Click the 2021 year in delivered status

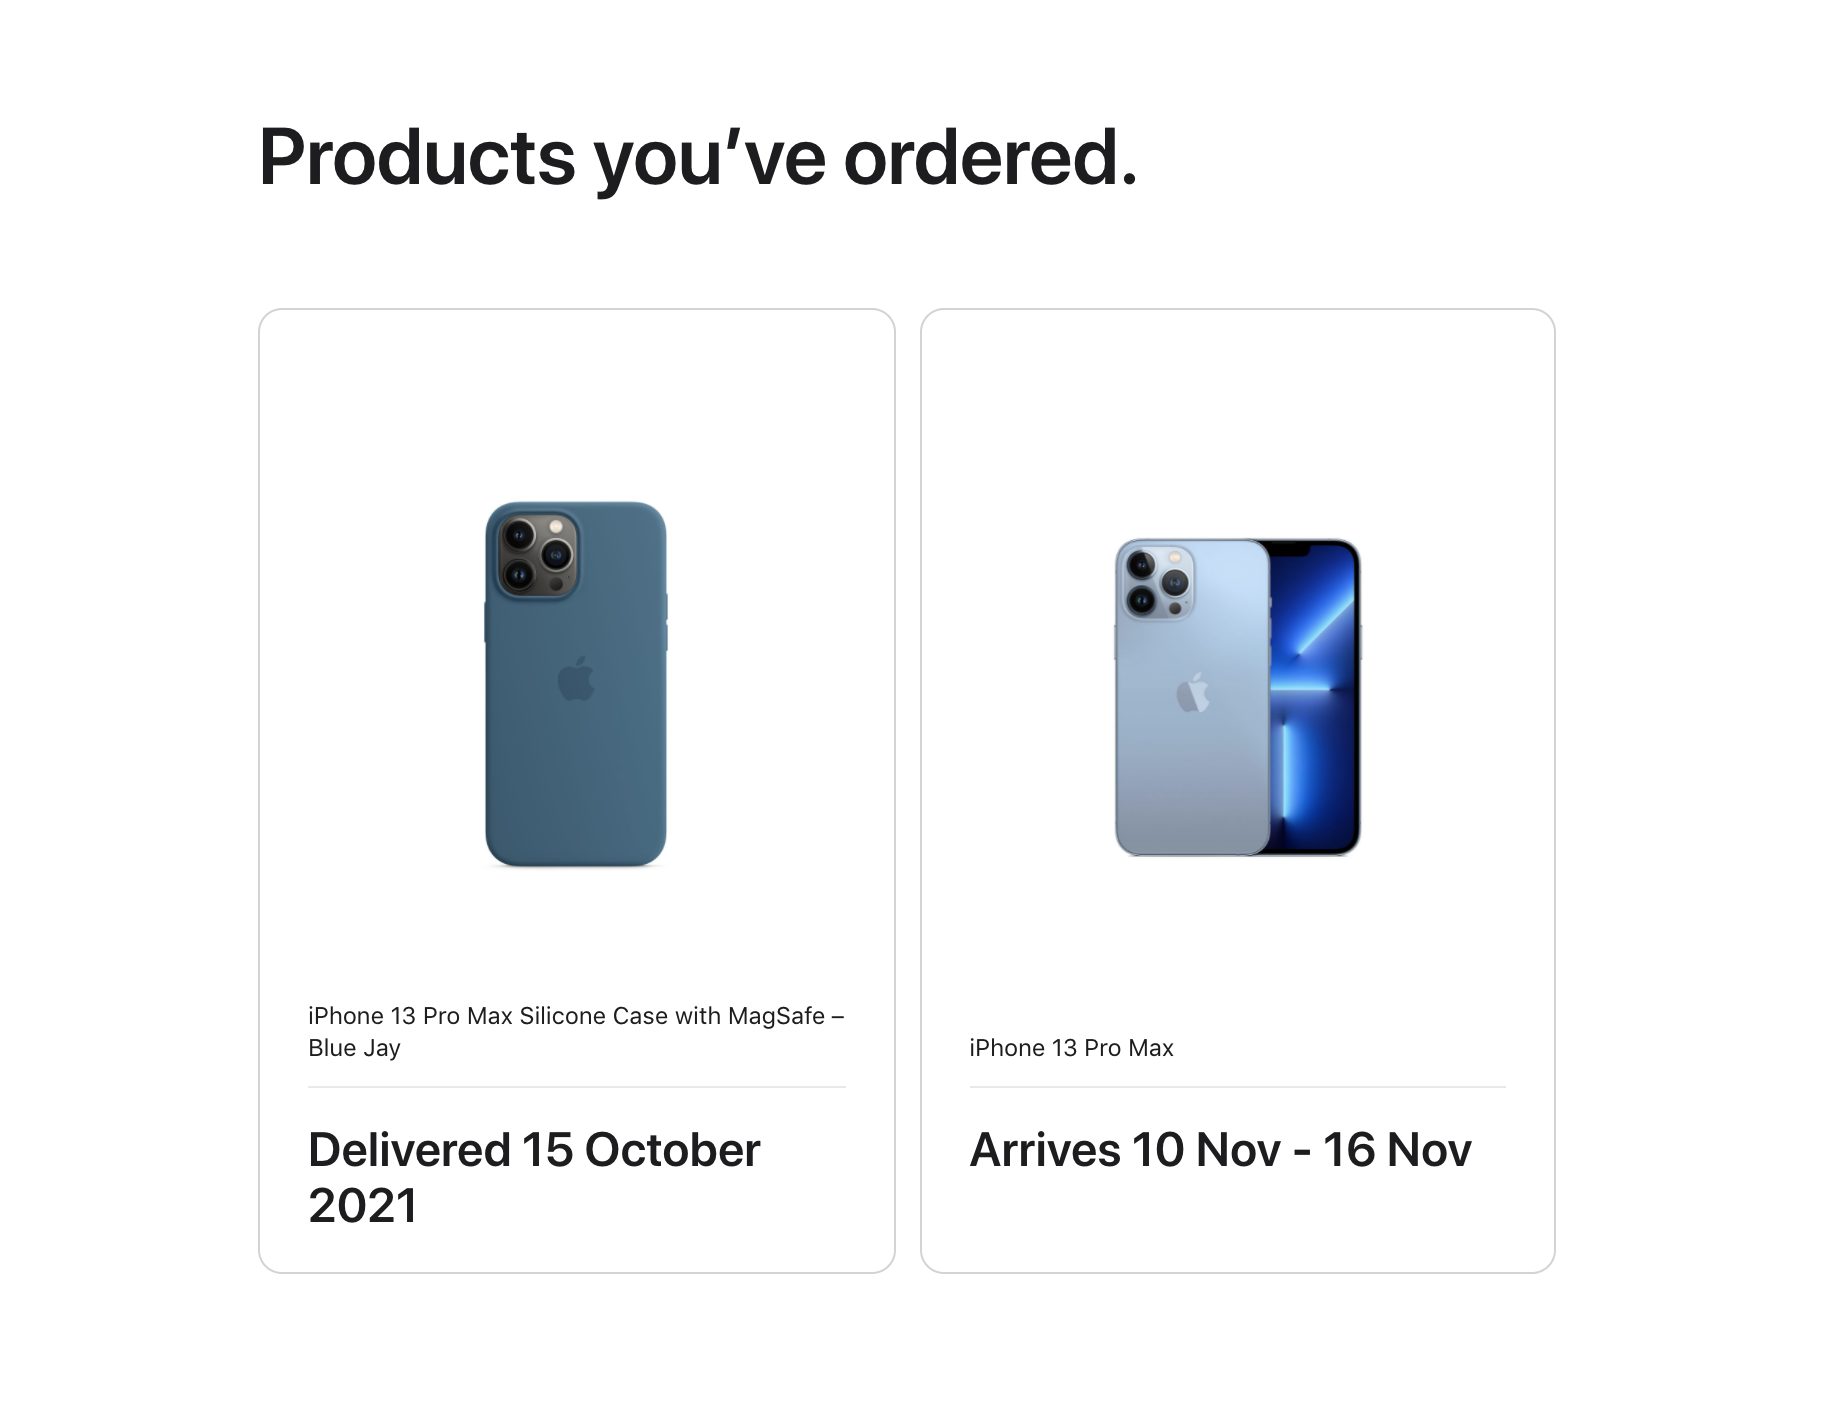362,1205
